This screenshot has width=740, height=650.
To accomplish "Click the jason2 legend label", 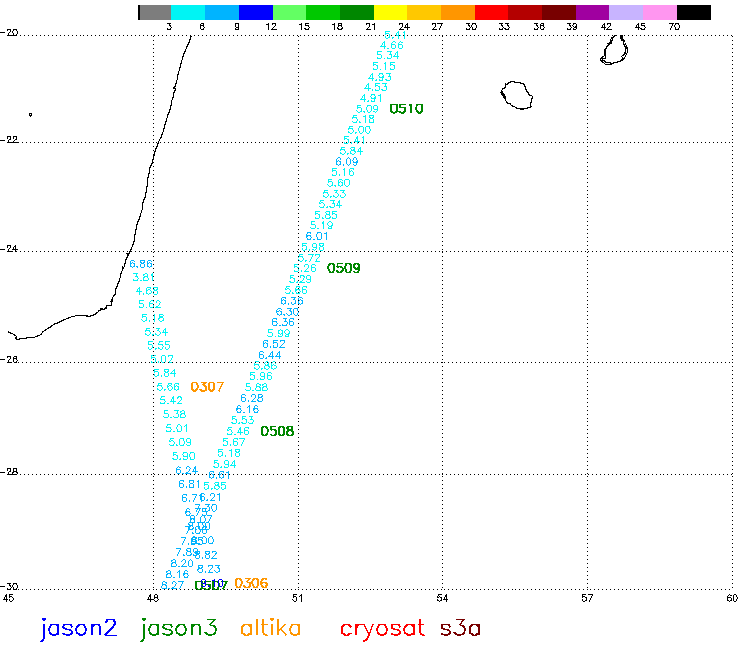I will click(78, 629).
